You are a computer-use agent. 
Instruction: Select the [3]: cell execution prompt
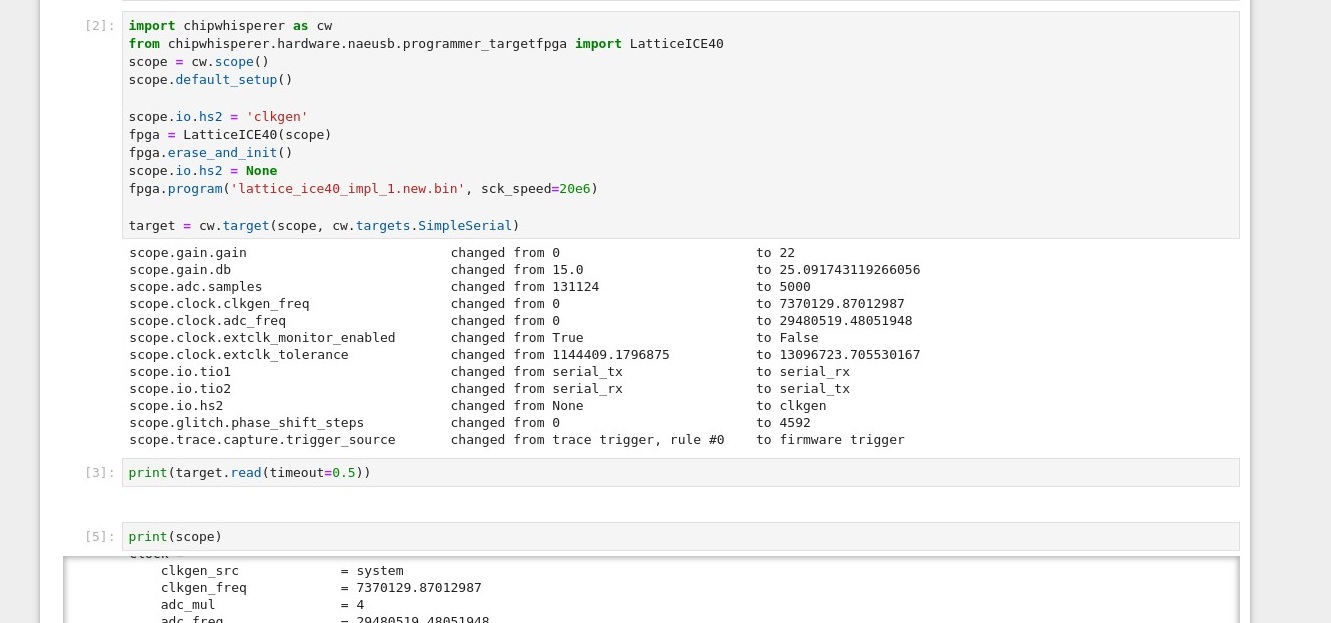tap(100, 473)
